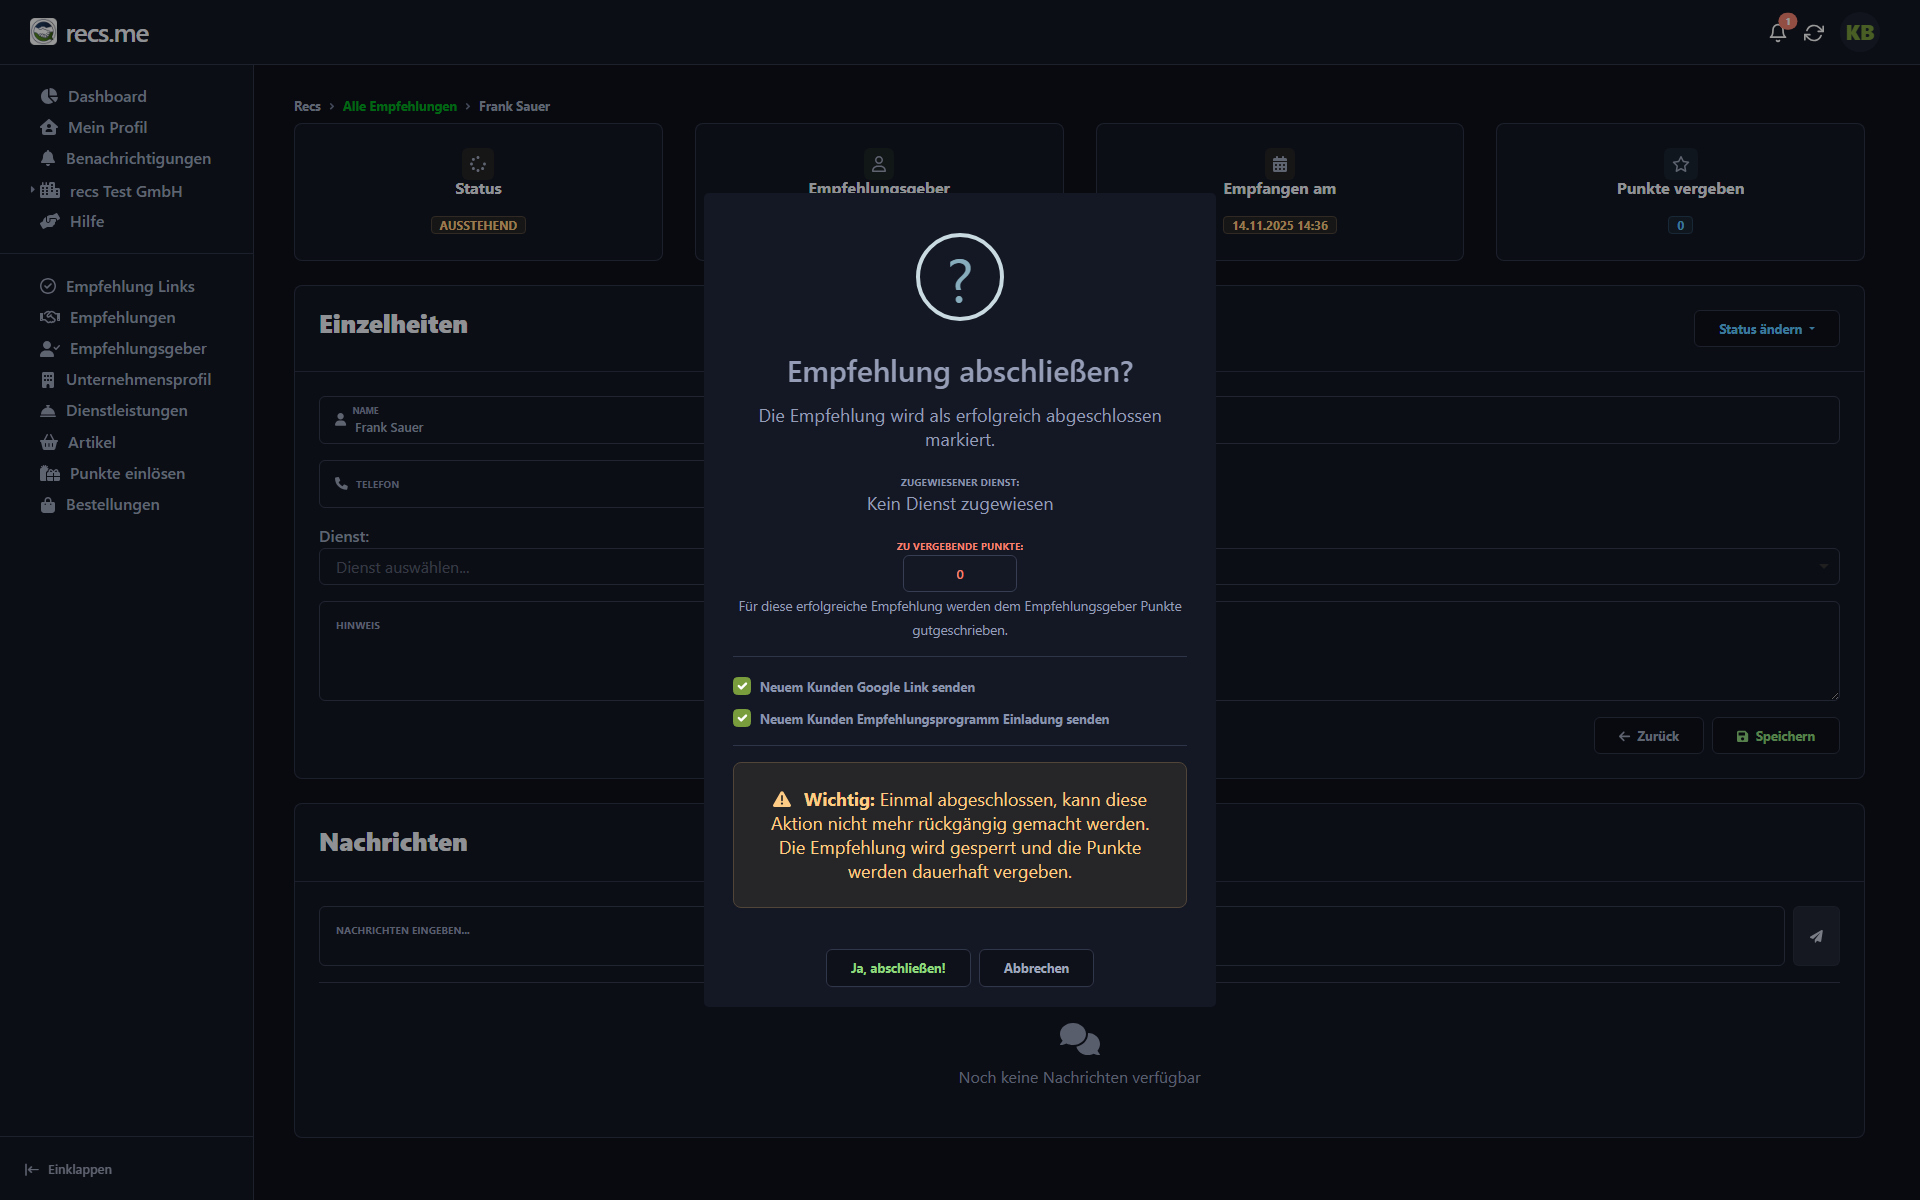1920x1200 pixels.
Task: Click the KB user avatar
Action: tap(1859, 33)
